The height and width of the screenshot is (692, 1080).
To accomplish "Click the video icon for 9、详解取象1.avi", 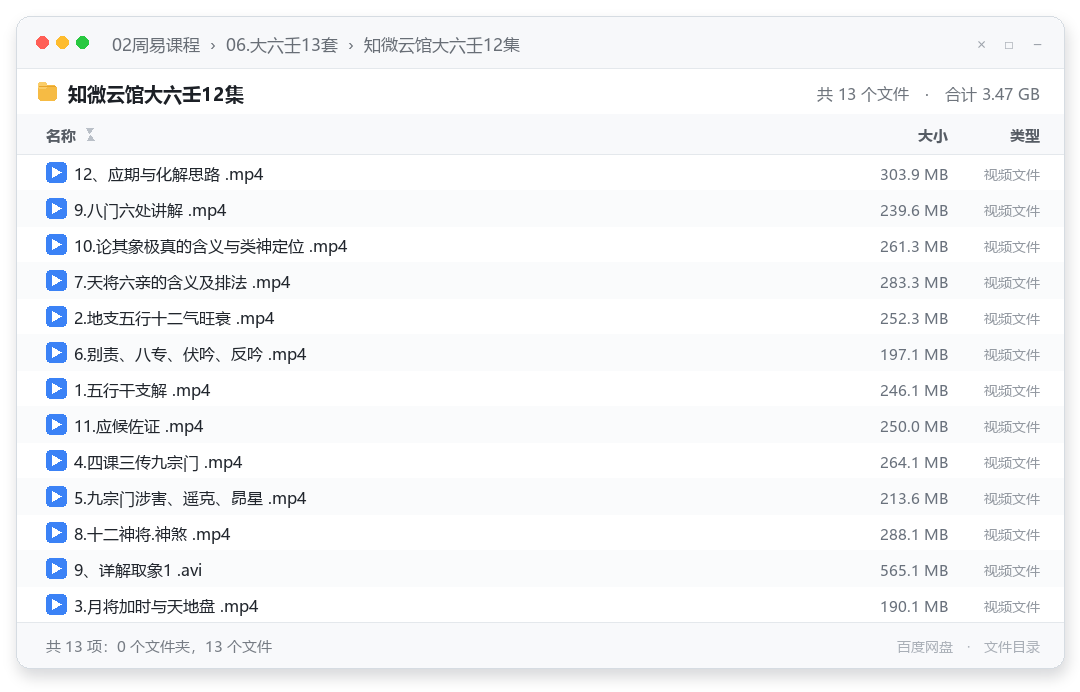I will pos(56,569).
